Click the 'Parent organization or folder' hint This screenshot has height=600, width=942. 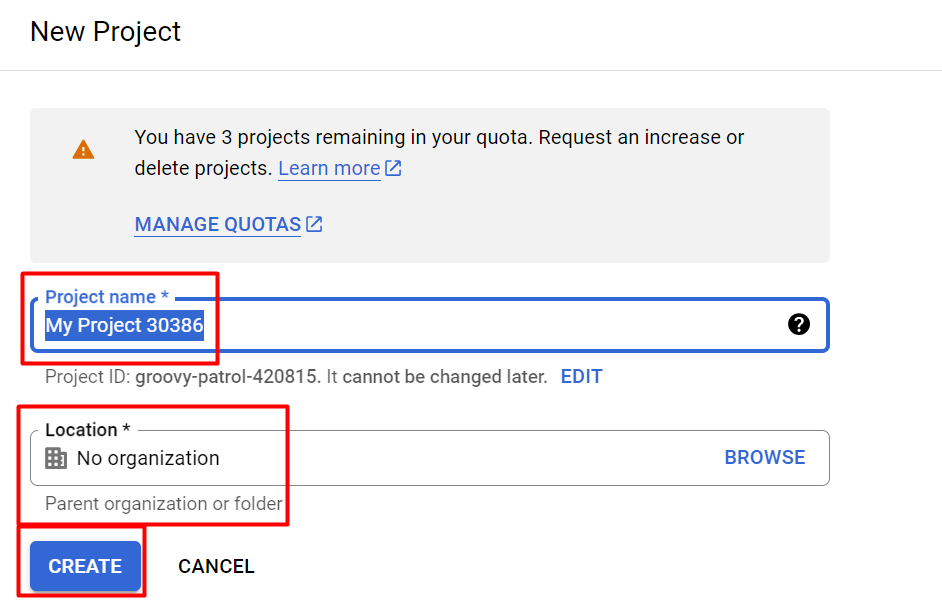(x=163, y=504)
